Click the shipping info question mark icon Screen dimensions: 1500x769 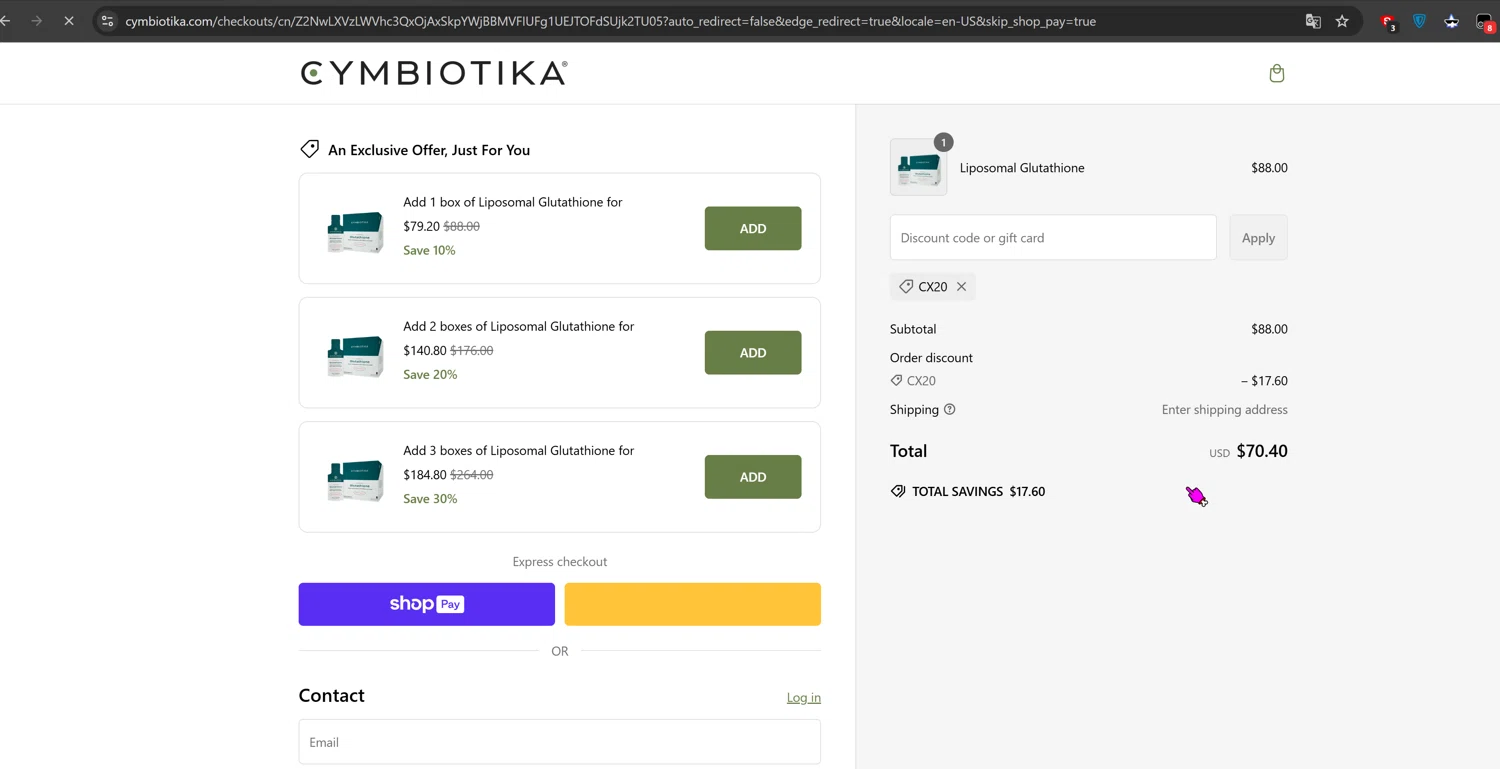[x=950, y=409]
